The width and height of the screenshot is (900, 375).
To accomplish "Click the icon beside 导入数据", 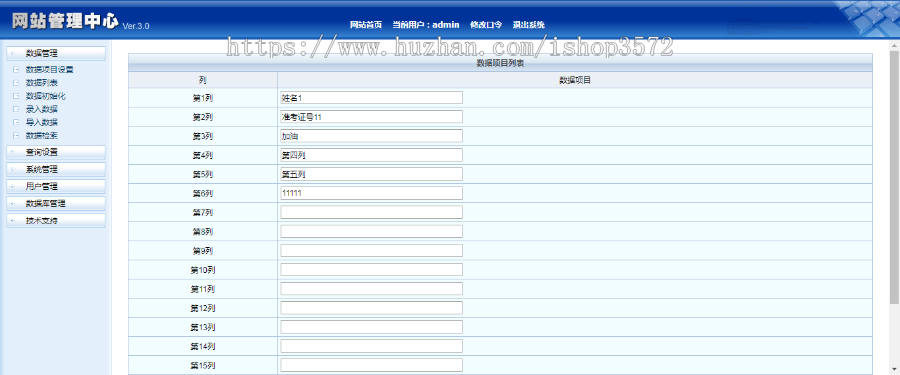I will point(15,122).
